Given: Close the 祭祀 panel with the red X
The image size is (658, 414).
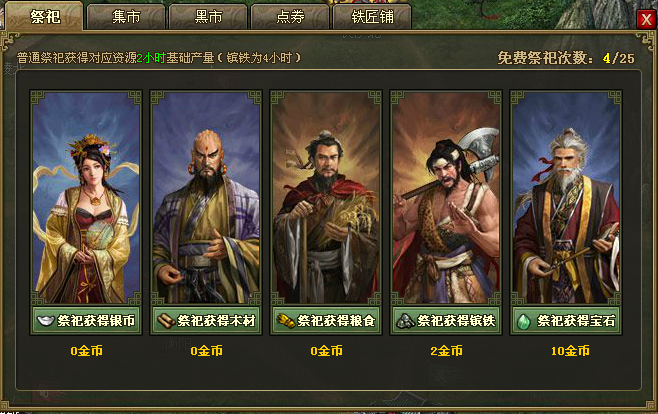Looking at the screenshot, I should click(646, 19).
